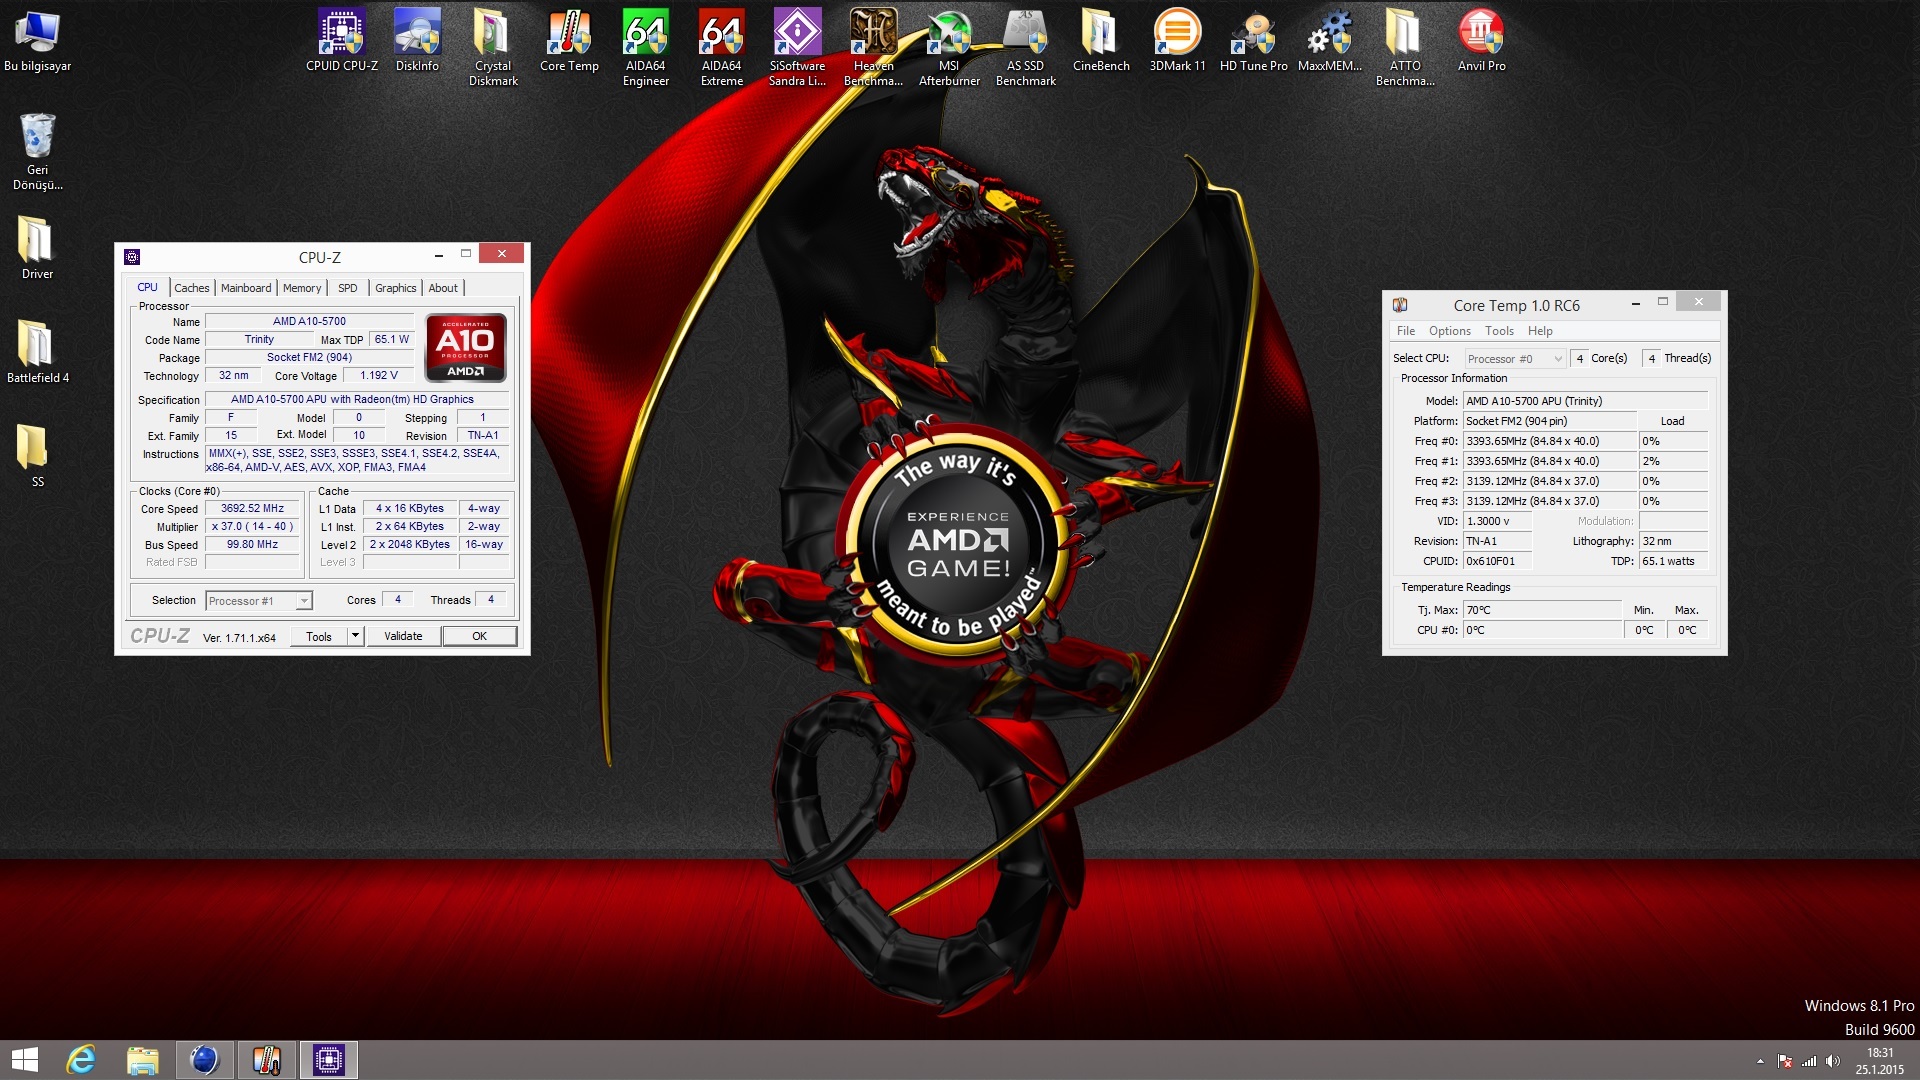
Task: Open Processor #1 selection dropdown
Action: pos(259,601)
